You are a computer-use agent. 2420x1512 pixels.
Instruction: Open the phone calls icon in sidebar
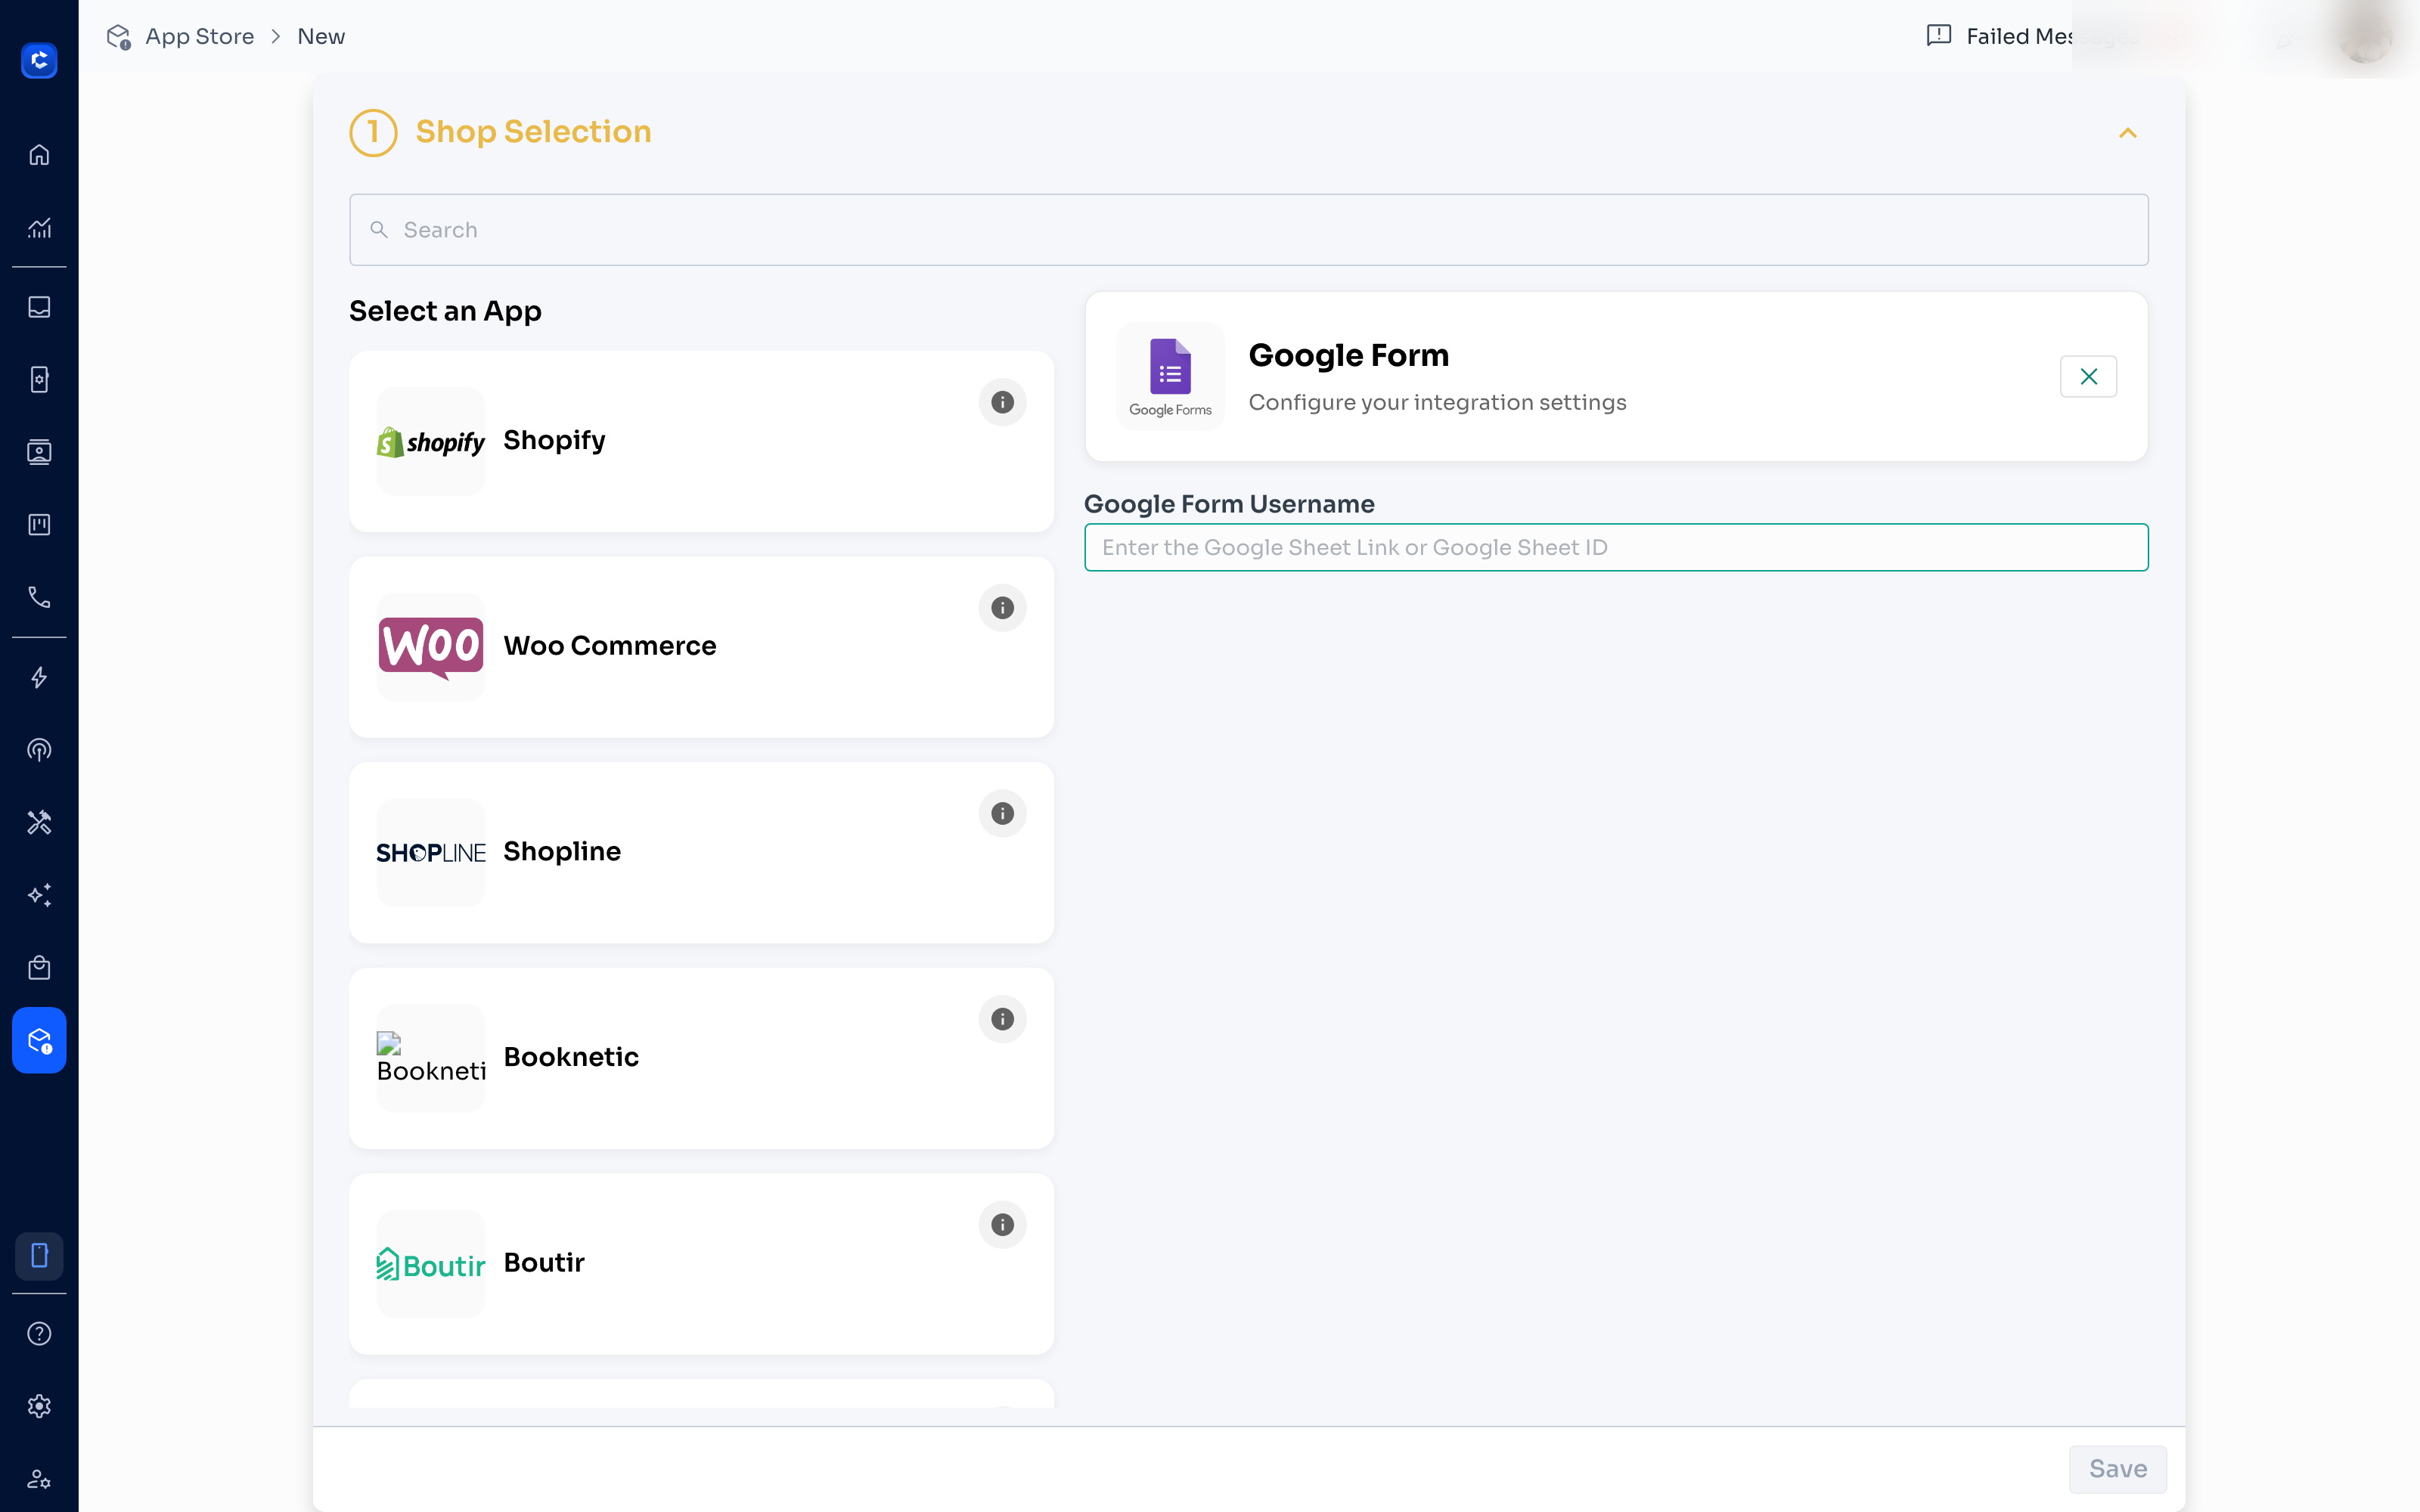pyautogui.click(x=39, y=597)
